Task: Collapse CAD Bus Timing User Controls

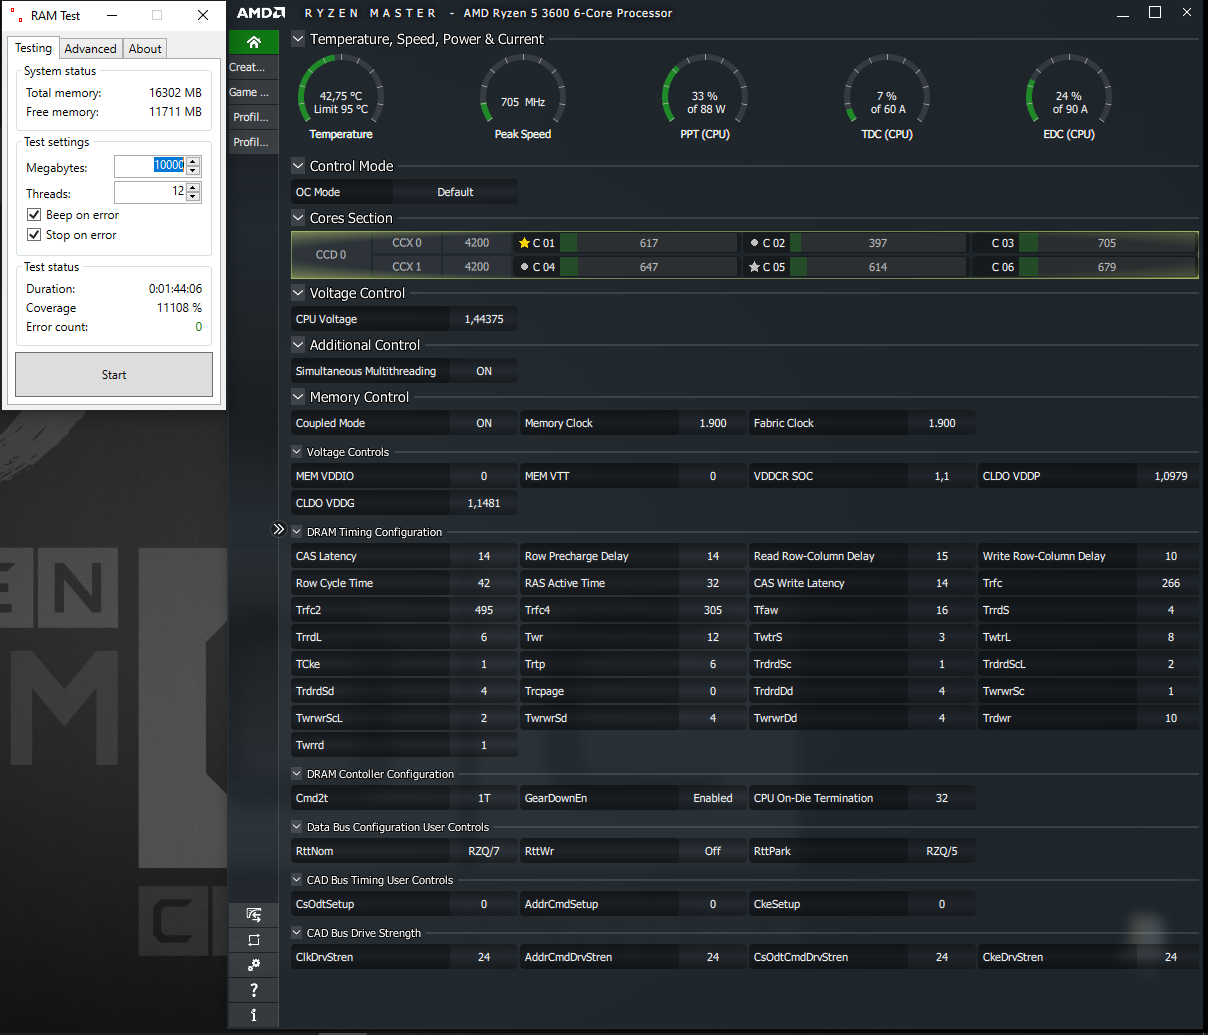Action: [x=297, y=880]
